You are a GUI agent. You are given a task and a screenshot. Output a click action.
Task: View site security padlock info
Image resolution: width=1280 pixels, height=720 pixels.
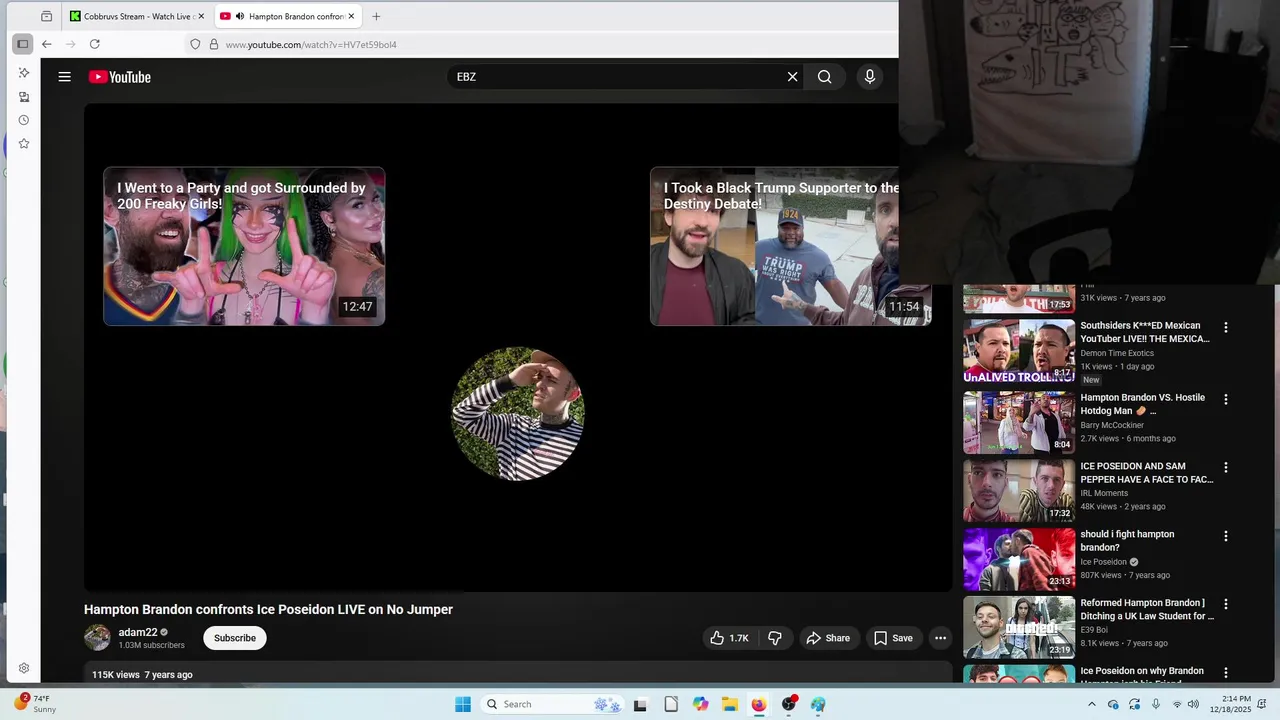tap(214, 44)
